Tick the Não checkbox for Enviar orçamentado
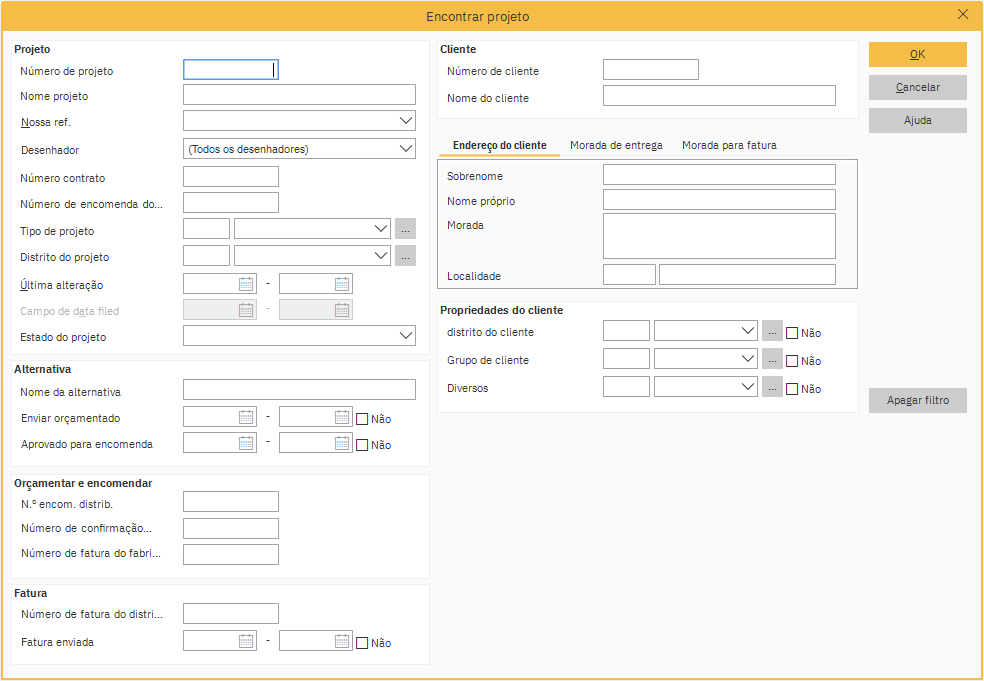 click(x=362, y=419)
